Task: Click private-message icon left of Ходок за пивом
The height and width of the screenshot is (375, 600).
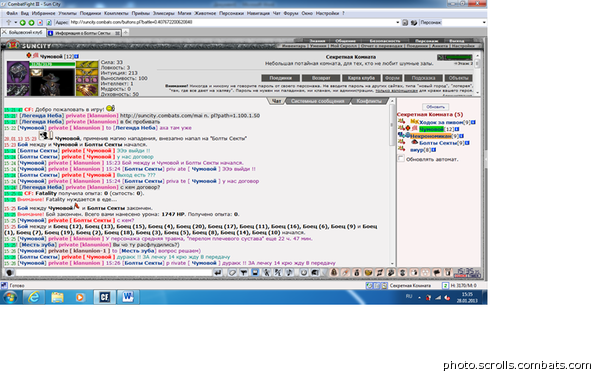Action: pyautogui.click(x=401, y=121)
